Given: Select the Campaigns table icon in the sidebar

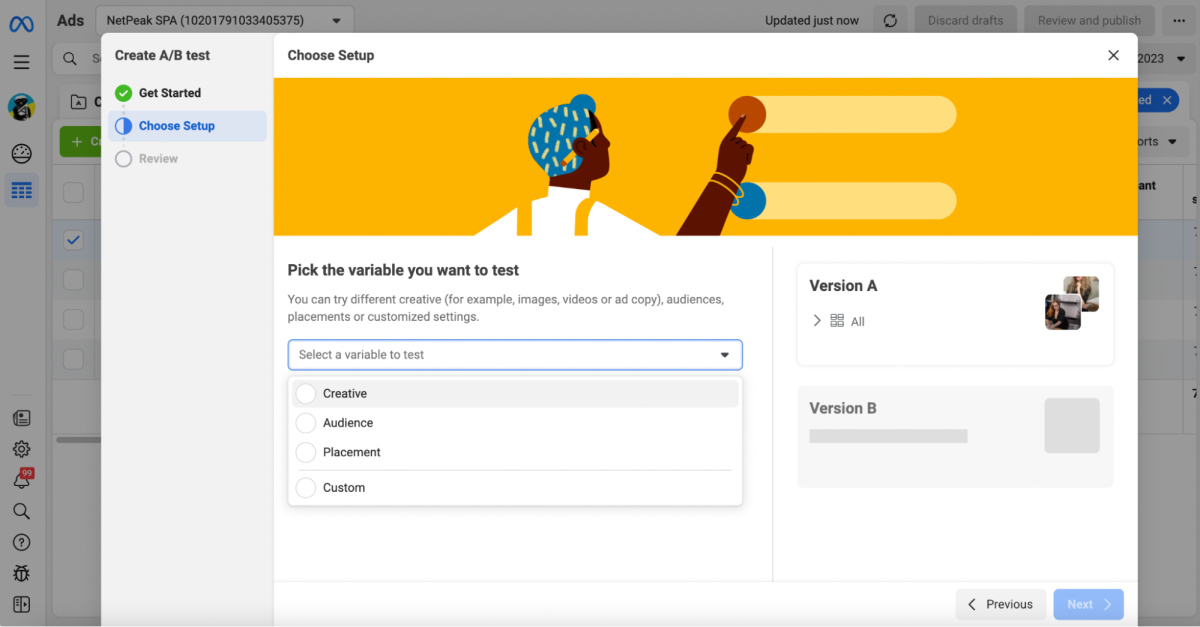Looking at the screenshot, I should pyautogui.click(x=21, y=190).
